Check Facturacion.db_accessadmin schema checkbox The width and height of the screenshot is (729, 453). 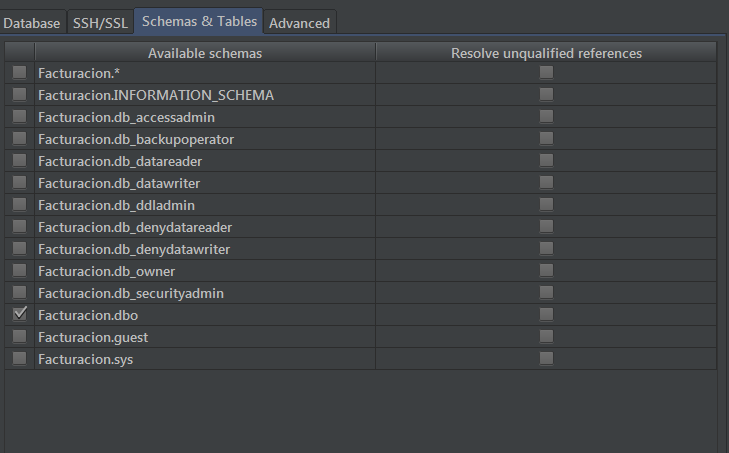tap(19, 116)
